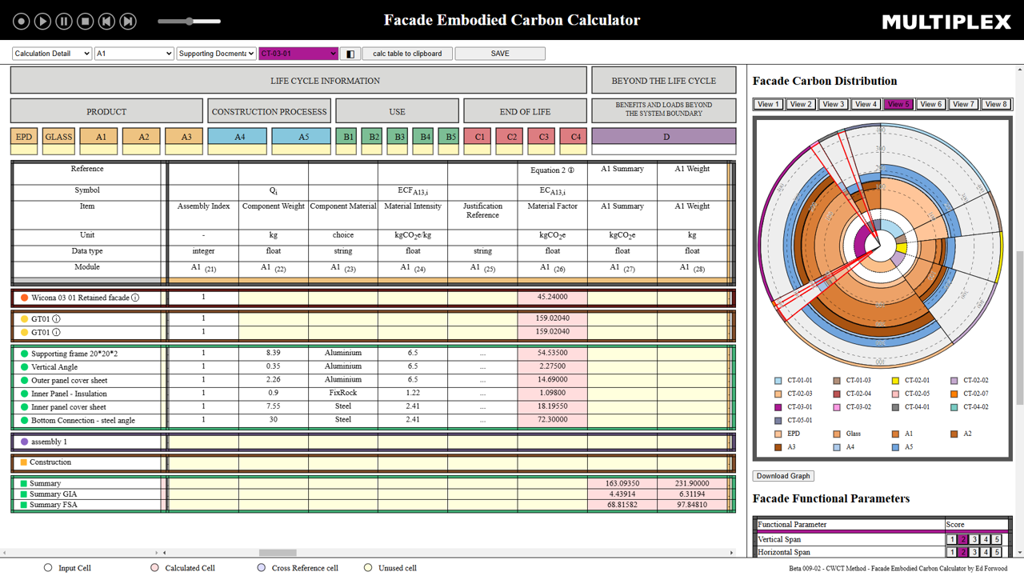Viewport: 1024px width, 576px height.
Task: Click green dot beside Bottom Connection - steel angle
Action: (24, 421)
